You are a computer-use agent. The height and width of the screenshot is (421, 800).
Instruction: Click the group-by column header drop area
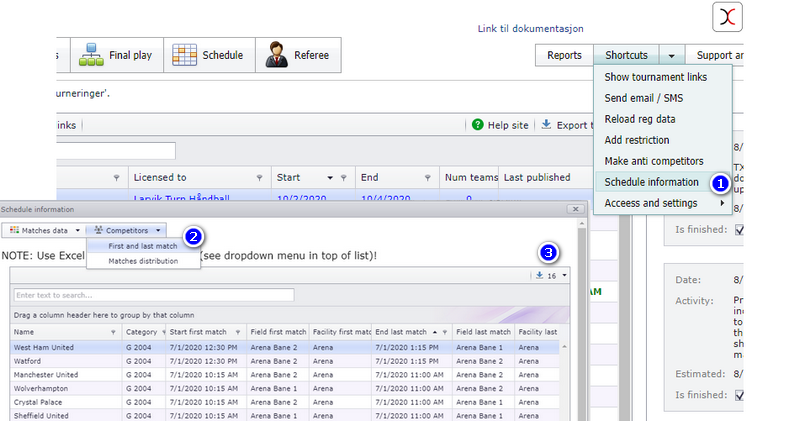(x=290, y=315)
